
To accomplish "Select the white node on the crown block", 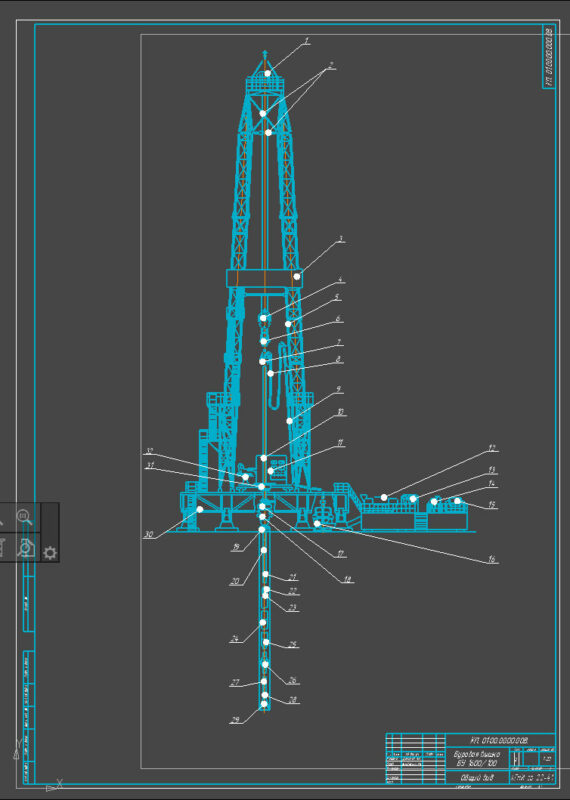I will coord(267,73).
